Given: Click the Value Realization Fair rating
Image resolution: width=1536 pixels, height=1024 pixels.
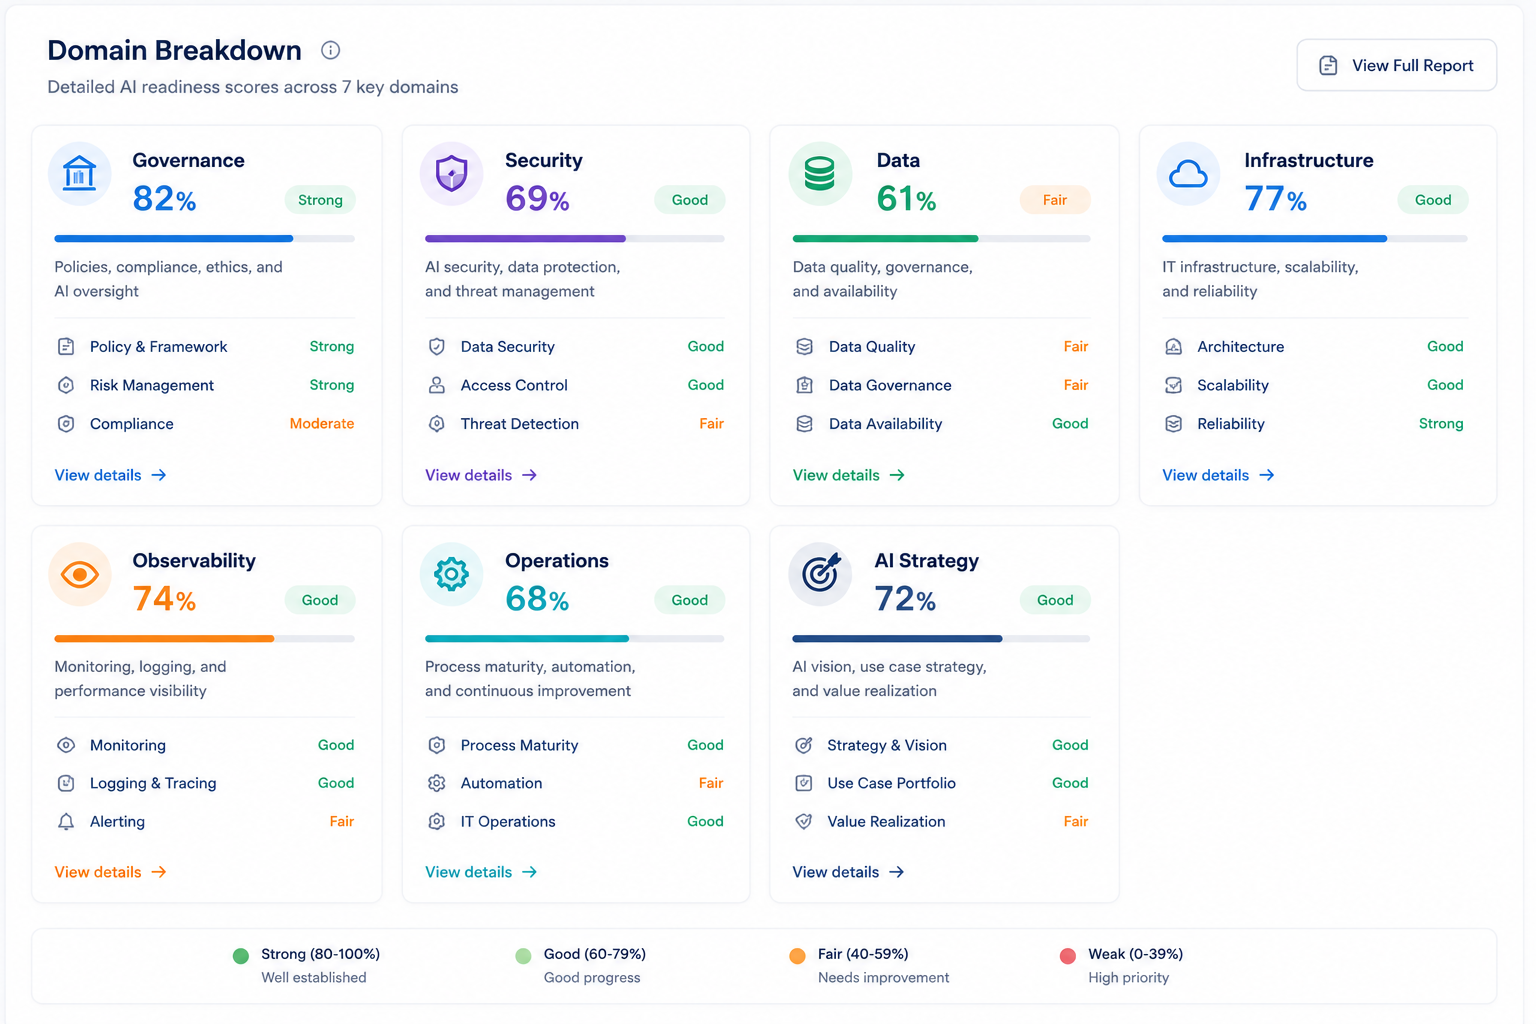Looking at the screenshot, I should point(1076,822).
